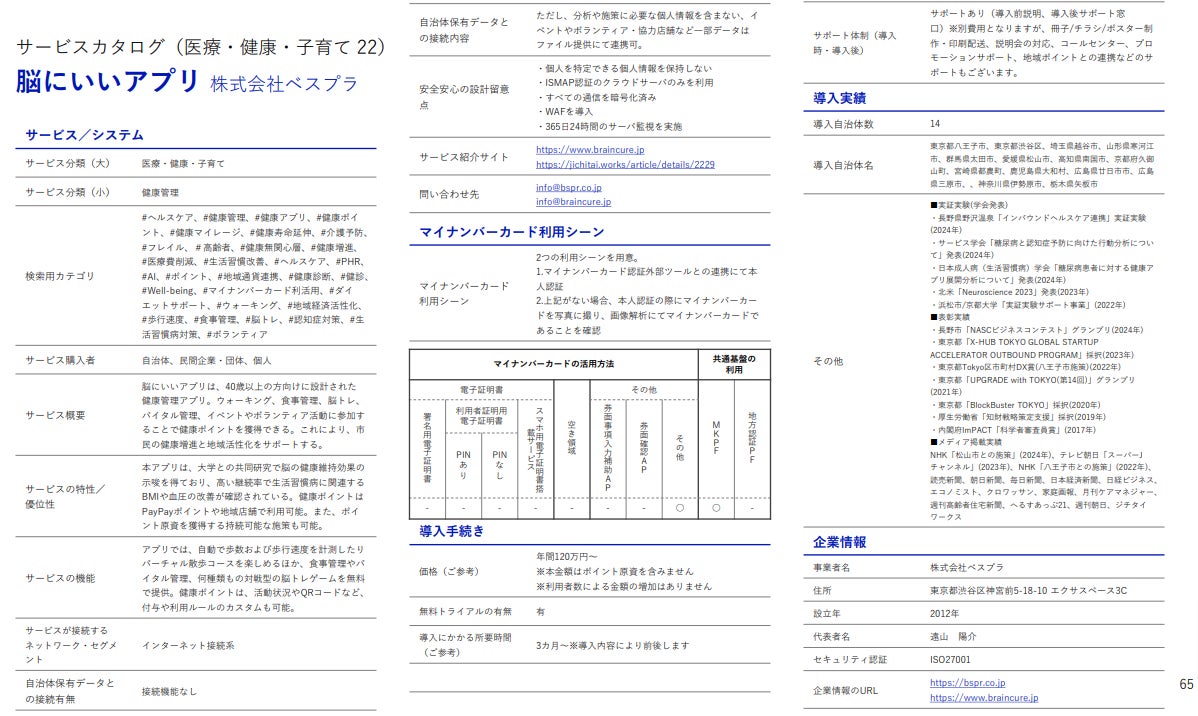Select the value 14 for 導入自治体数

click(x=935, y=124)
